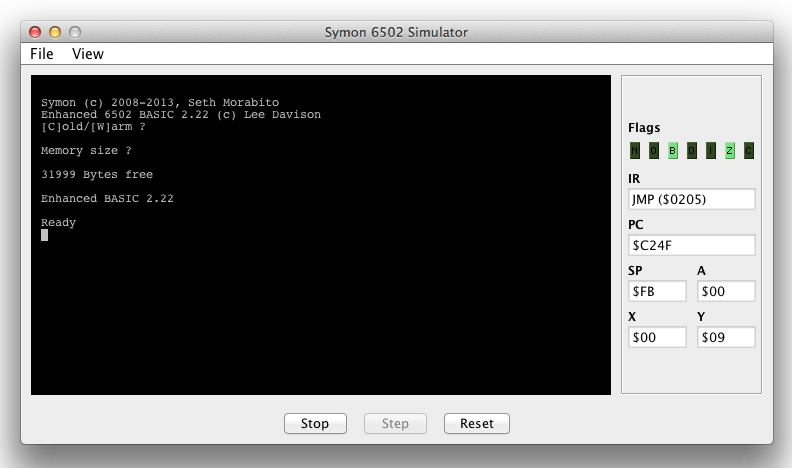Screen dimensions: 792x468
Task: Click the 'Symon (c) 2008-2013, Seth Morabito' line
Action: (160, 102)
